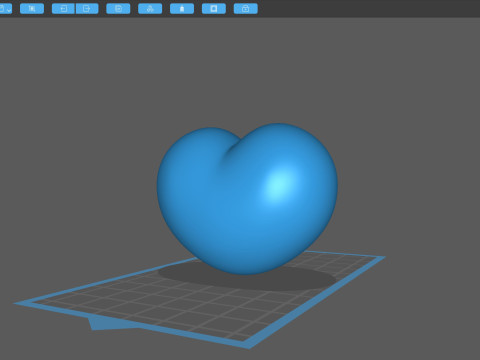Click the duplicate object toolbar icon
The image size is (480, 360).
pyautogui.click(x=118, y=9)
